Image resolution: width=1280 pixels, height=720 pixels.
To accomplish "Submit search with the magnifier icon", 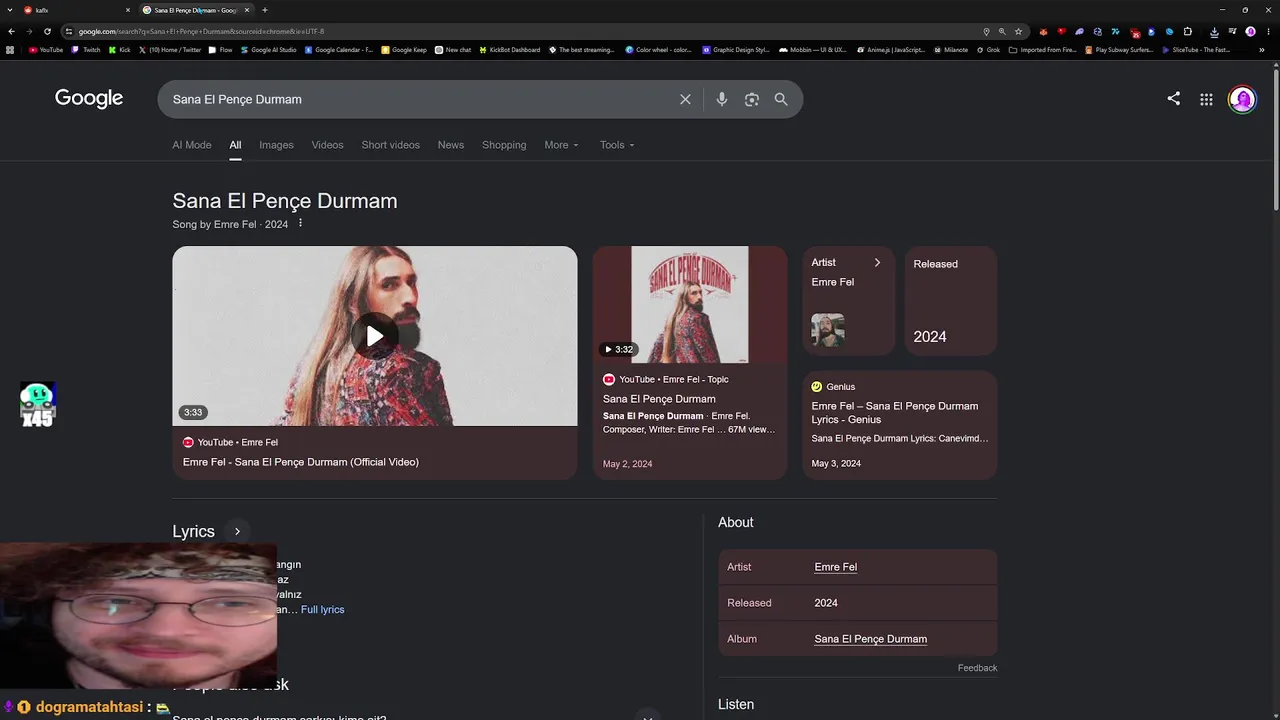I will click(781, 100).
